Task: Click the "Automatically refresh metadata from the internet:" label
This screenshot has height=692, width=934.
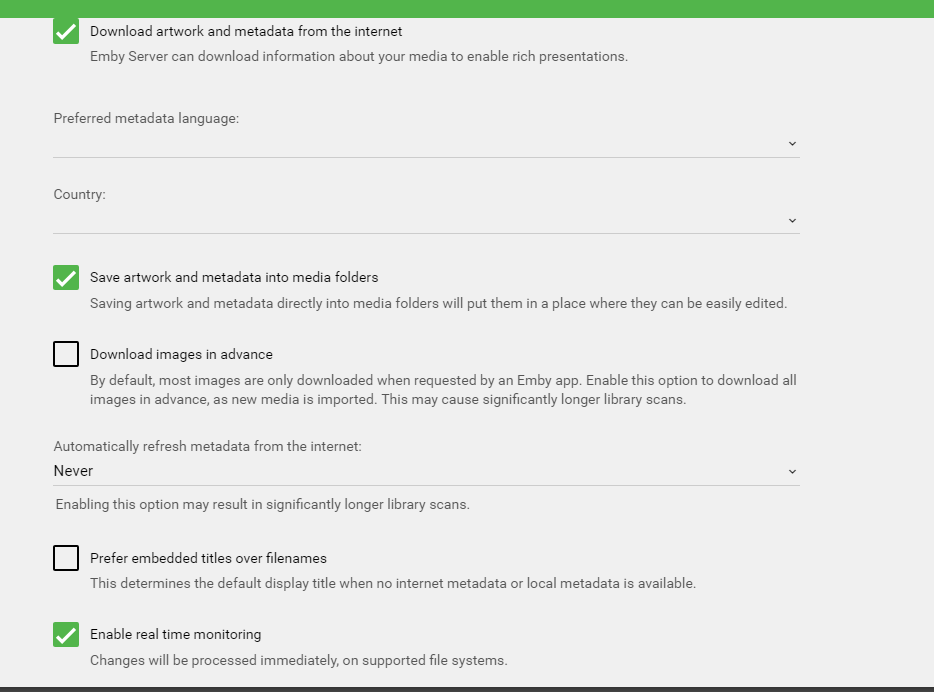Action: (x=207, y=447)
